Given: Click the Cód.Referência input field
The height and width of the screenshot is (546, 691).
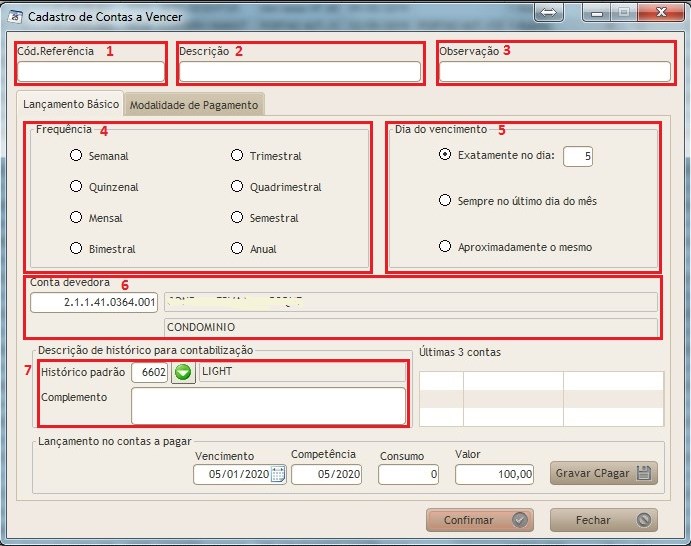Looking at the screenshot, I should pos(90,71).
